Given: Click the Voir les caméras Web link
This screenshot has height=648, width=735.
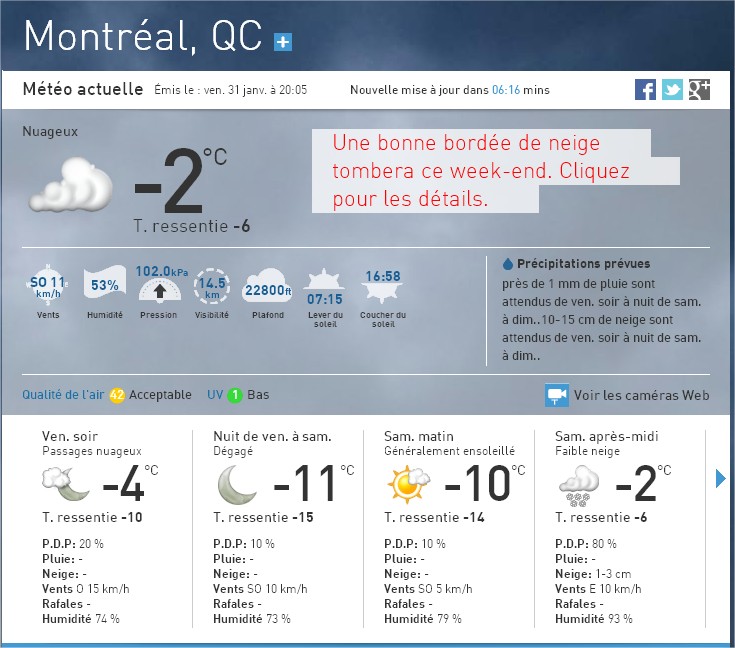Looking at the screenshot, I should [641, 395].
